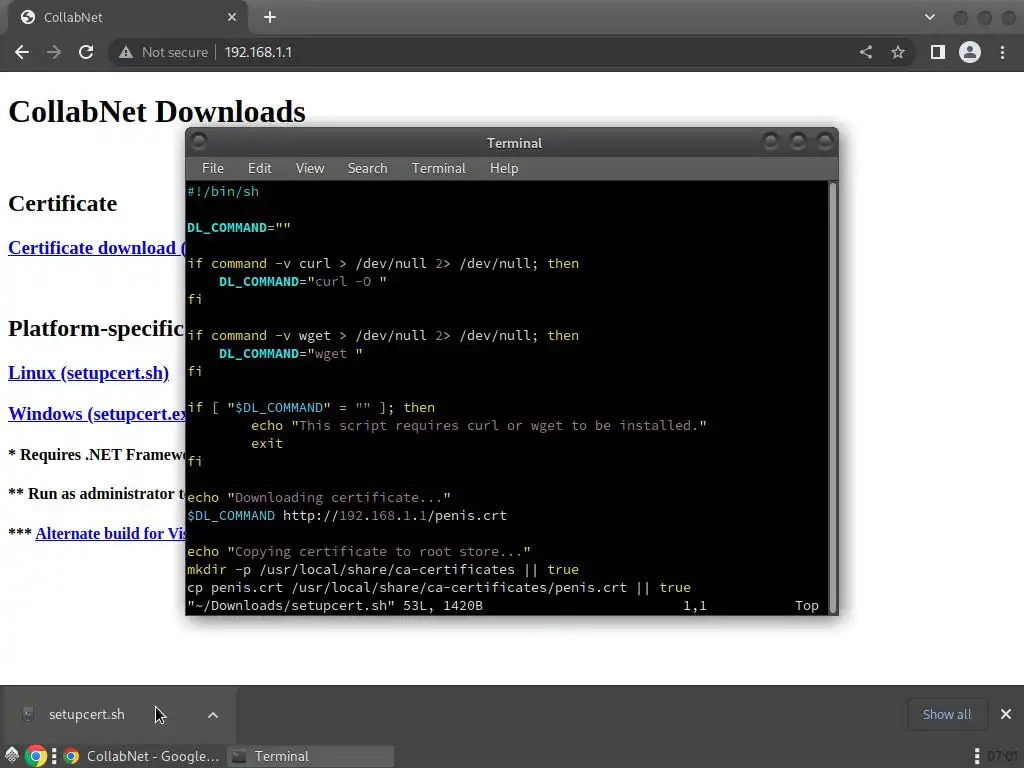This screenshot has height=768, width=1024.
Task: Click the DL_COMMAND="wget " line
Action: point(291,353)
